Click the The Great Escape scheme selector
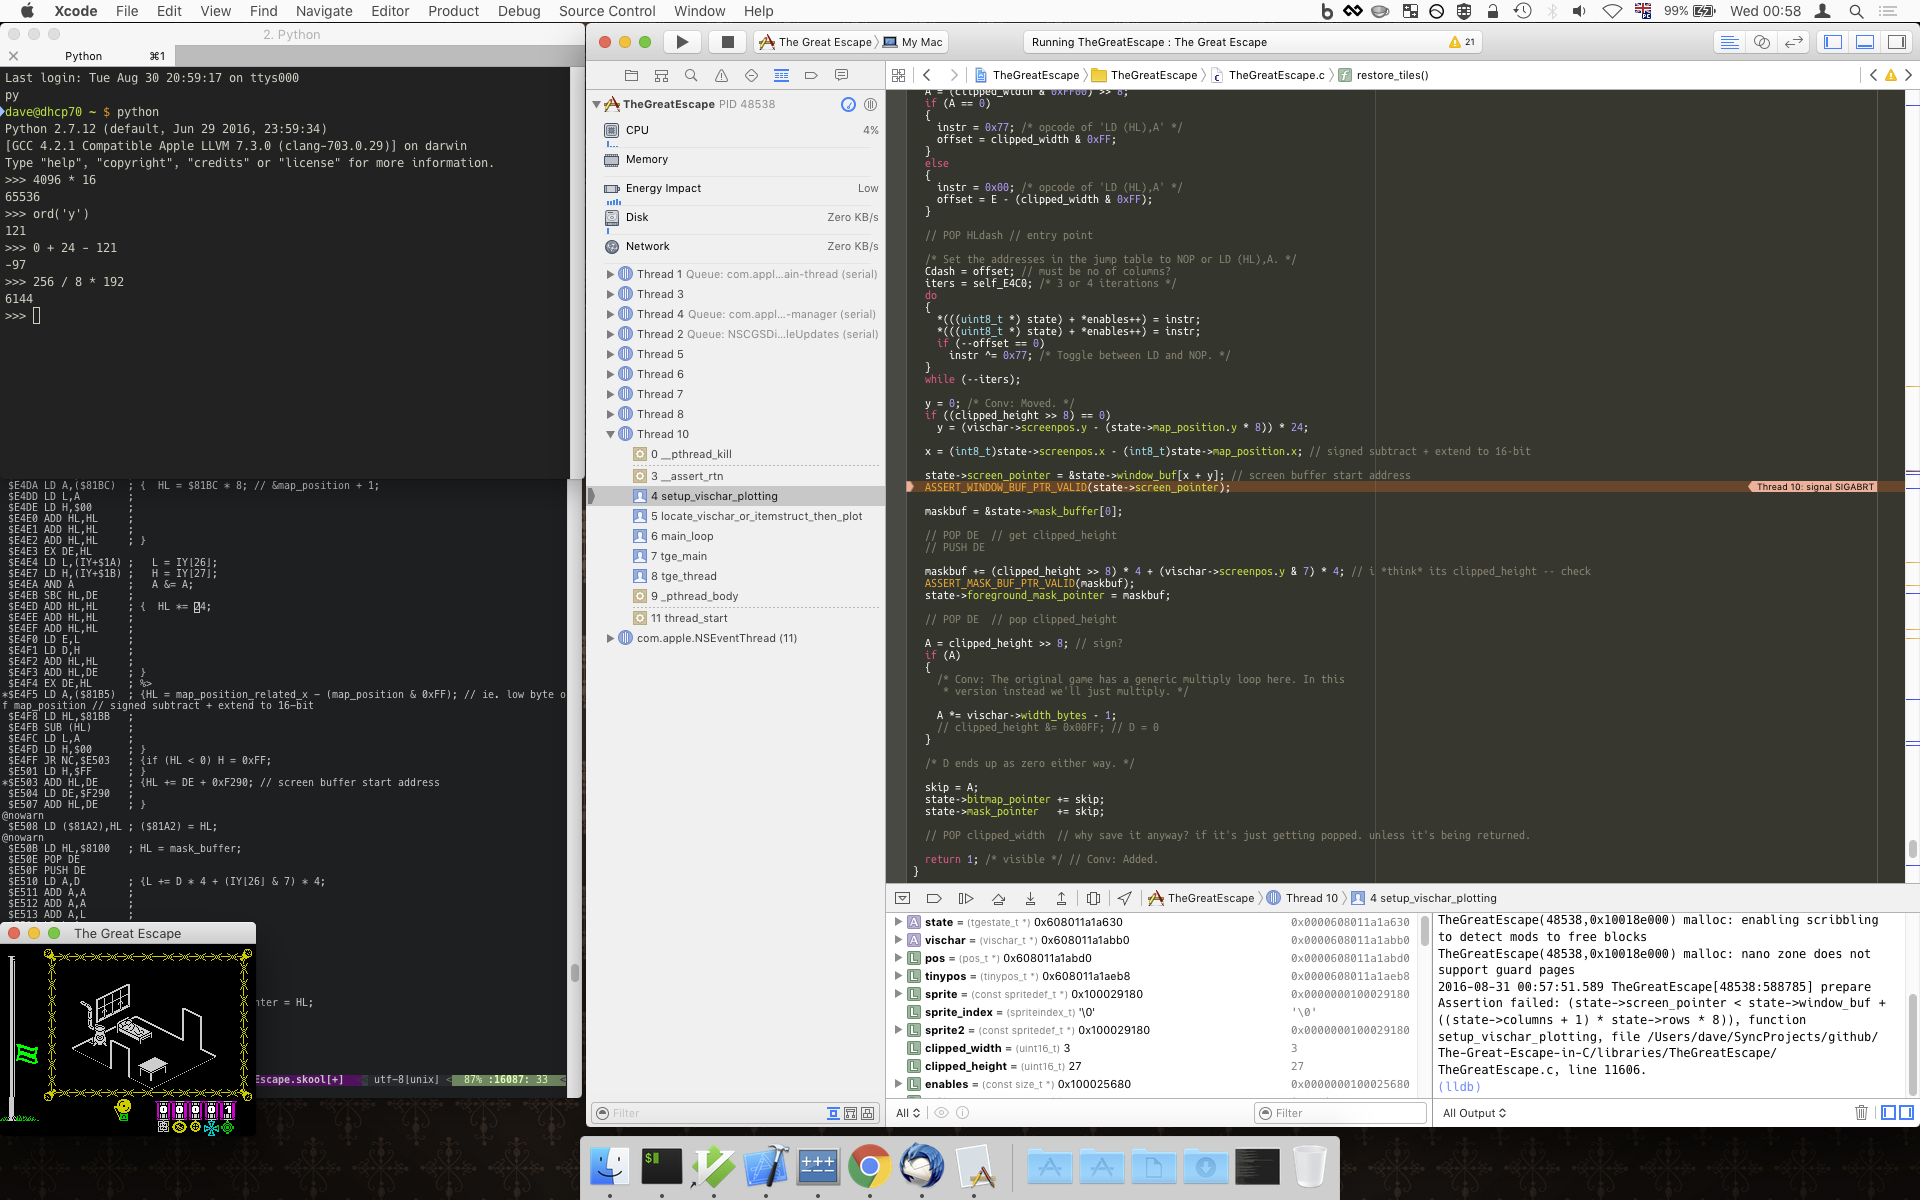1920x1200 pixels. click(x=815, y=42)
